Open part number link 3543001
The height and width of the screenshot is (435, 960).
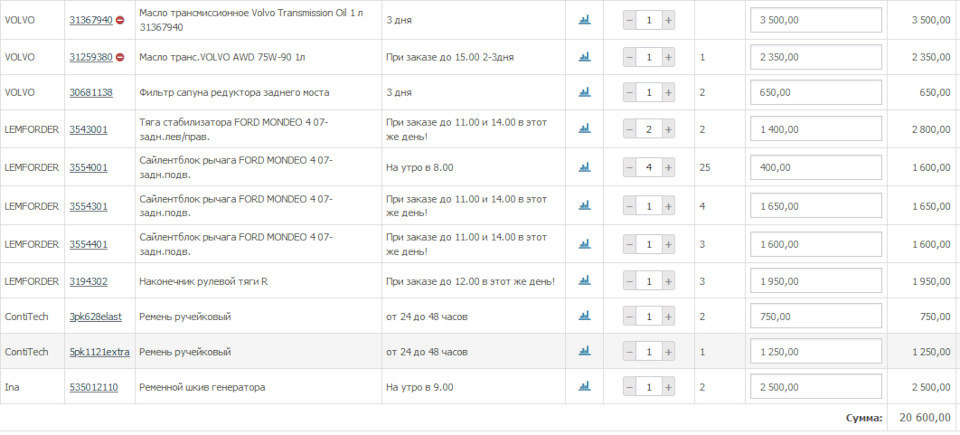pos(89,129)
